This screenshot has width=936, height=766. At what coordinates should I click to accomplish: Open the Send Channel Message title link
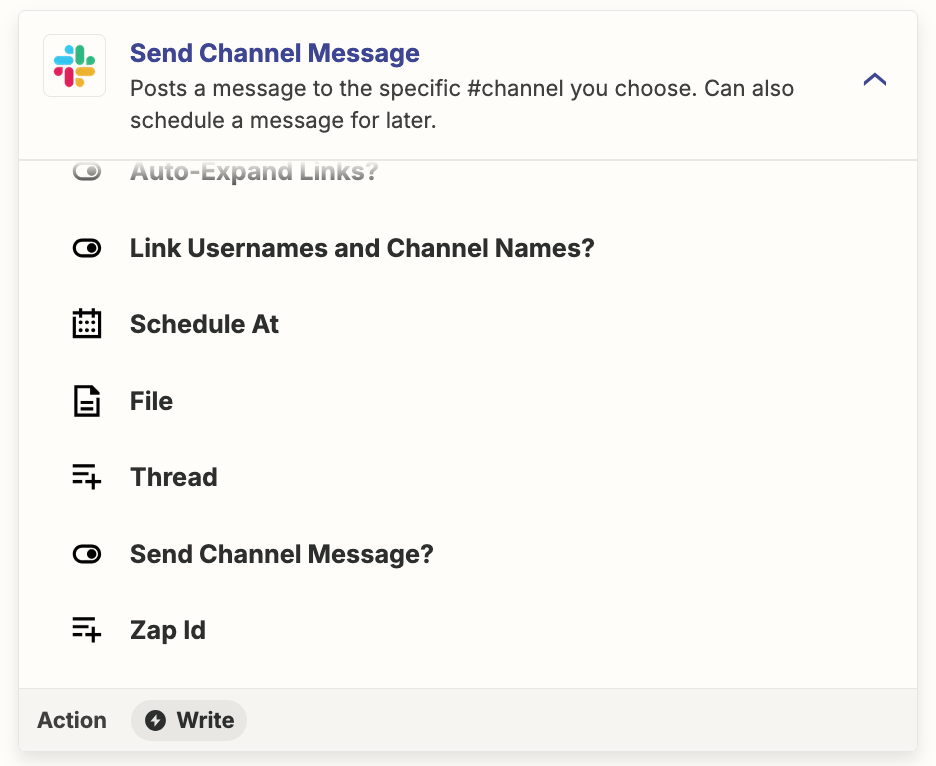point(275,53)
